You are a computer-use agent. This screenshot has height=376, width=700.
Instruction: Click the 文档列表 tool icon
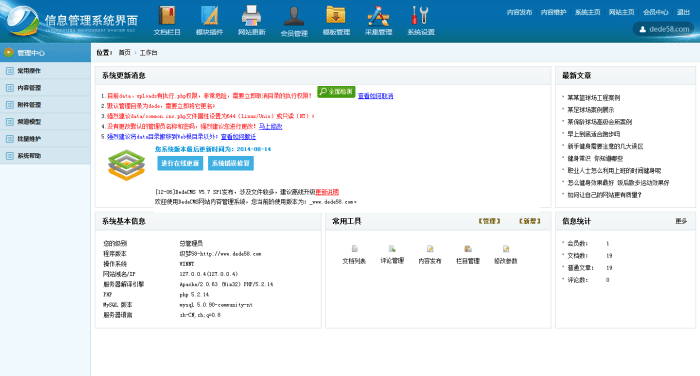pos(354,249)
